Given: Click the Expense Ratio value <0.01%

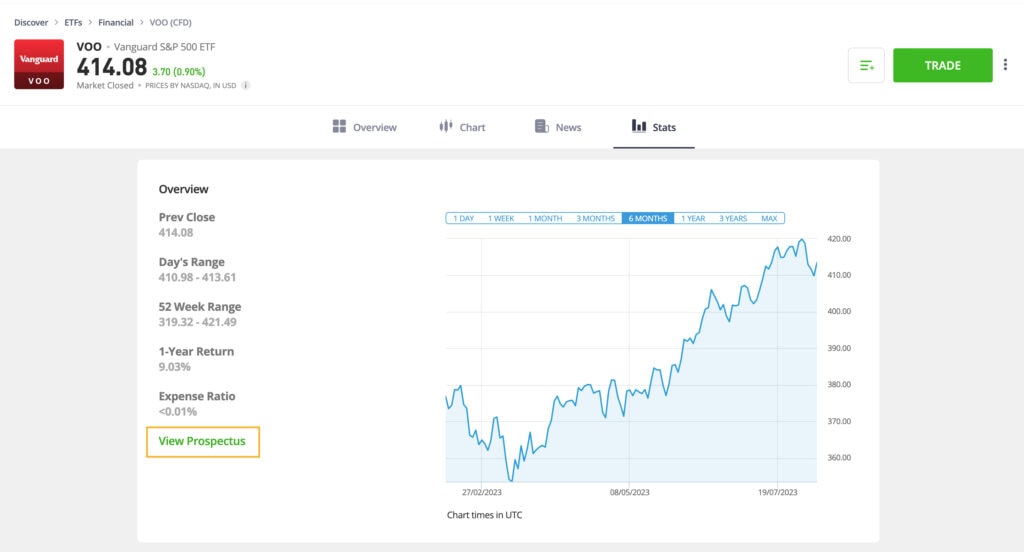Looking at the screenshot, I should (x=178, y=412).
